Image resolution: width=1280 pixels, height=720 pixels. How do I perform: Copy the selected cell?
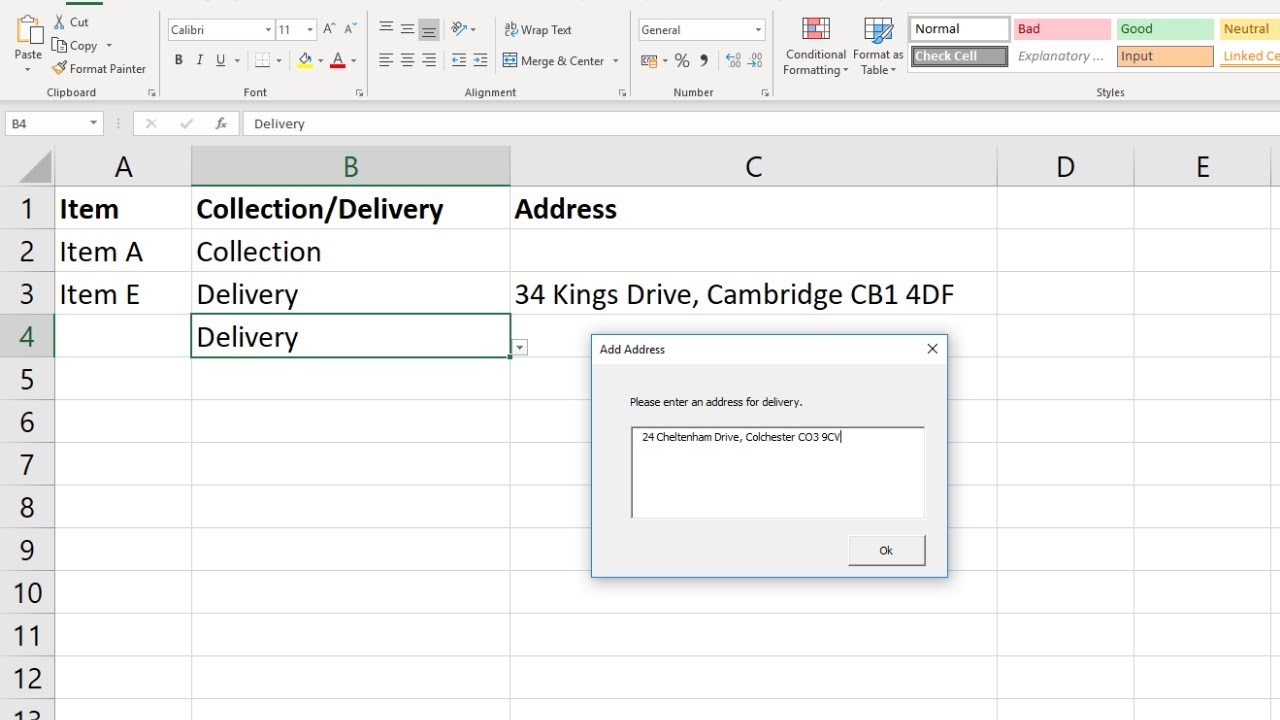(75, 45)
